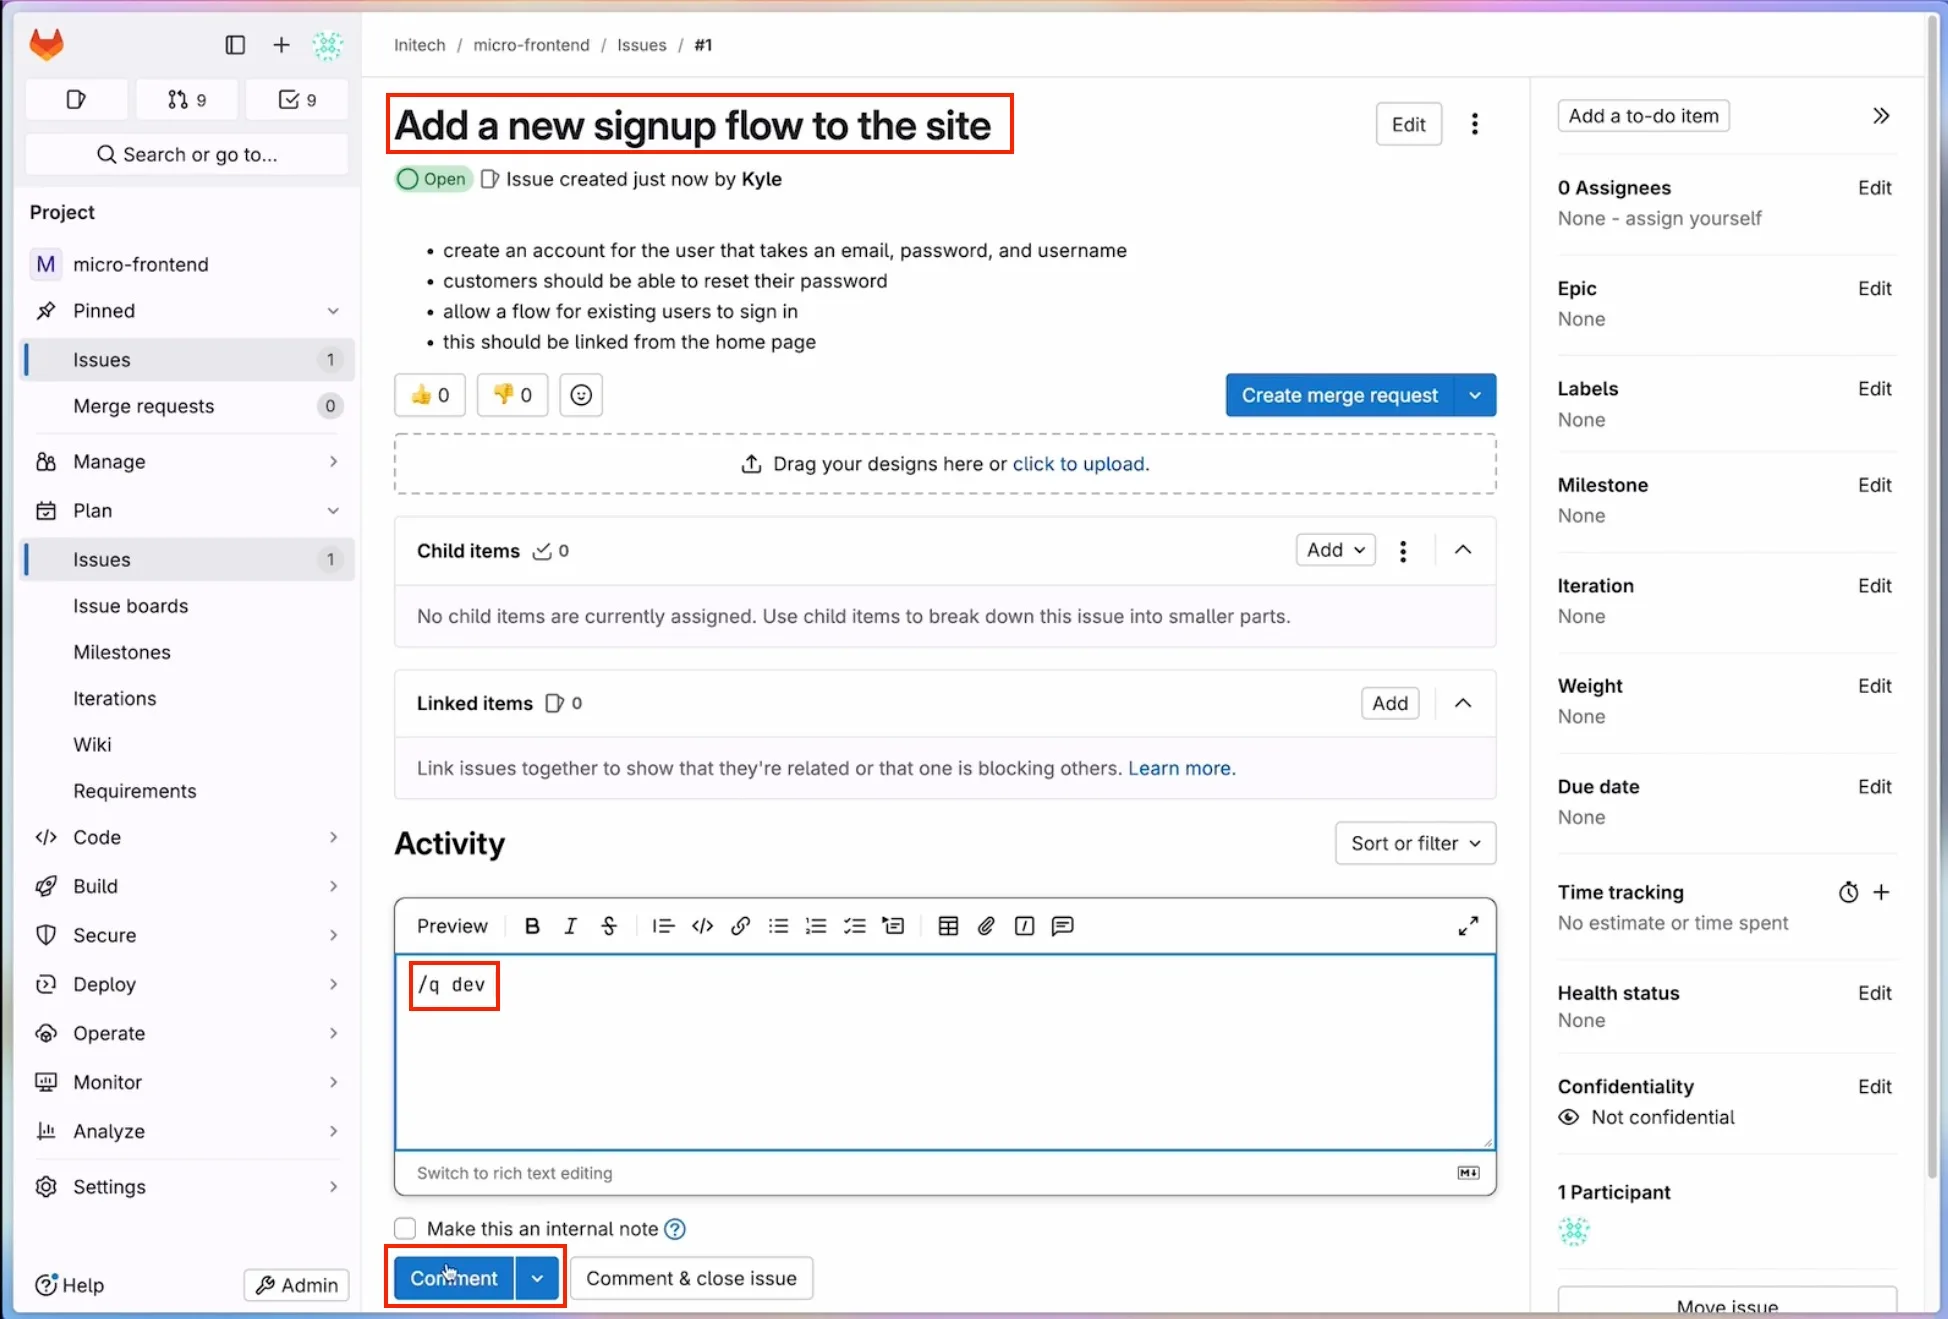Open Issues menu item in sidebar
Image resolution: width=1948 pixels, height=1319 pixels.
pyautogui.click(x=102, y=558)
